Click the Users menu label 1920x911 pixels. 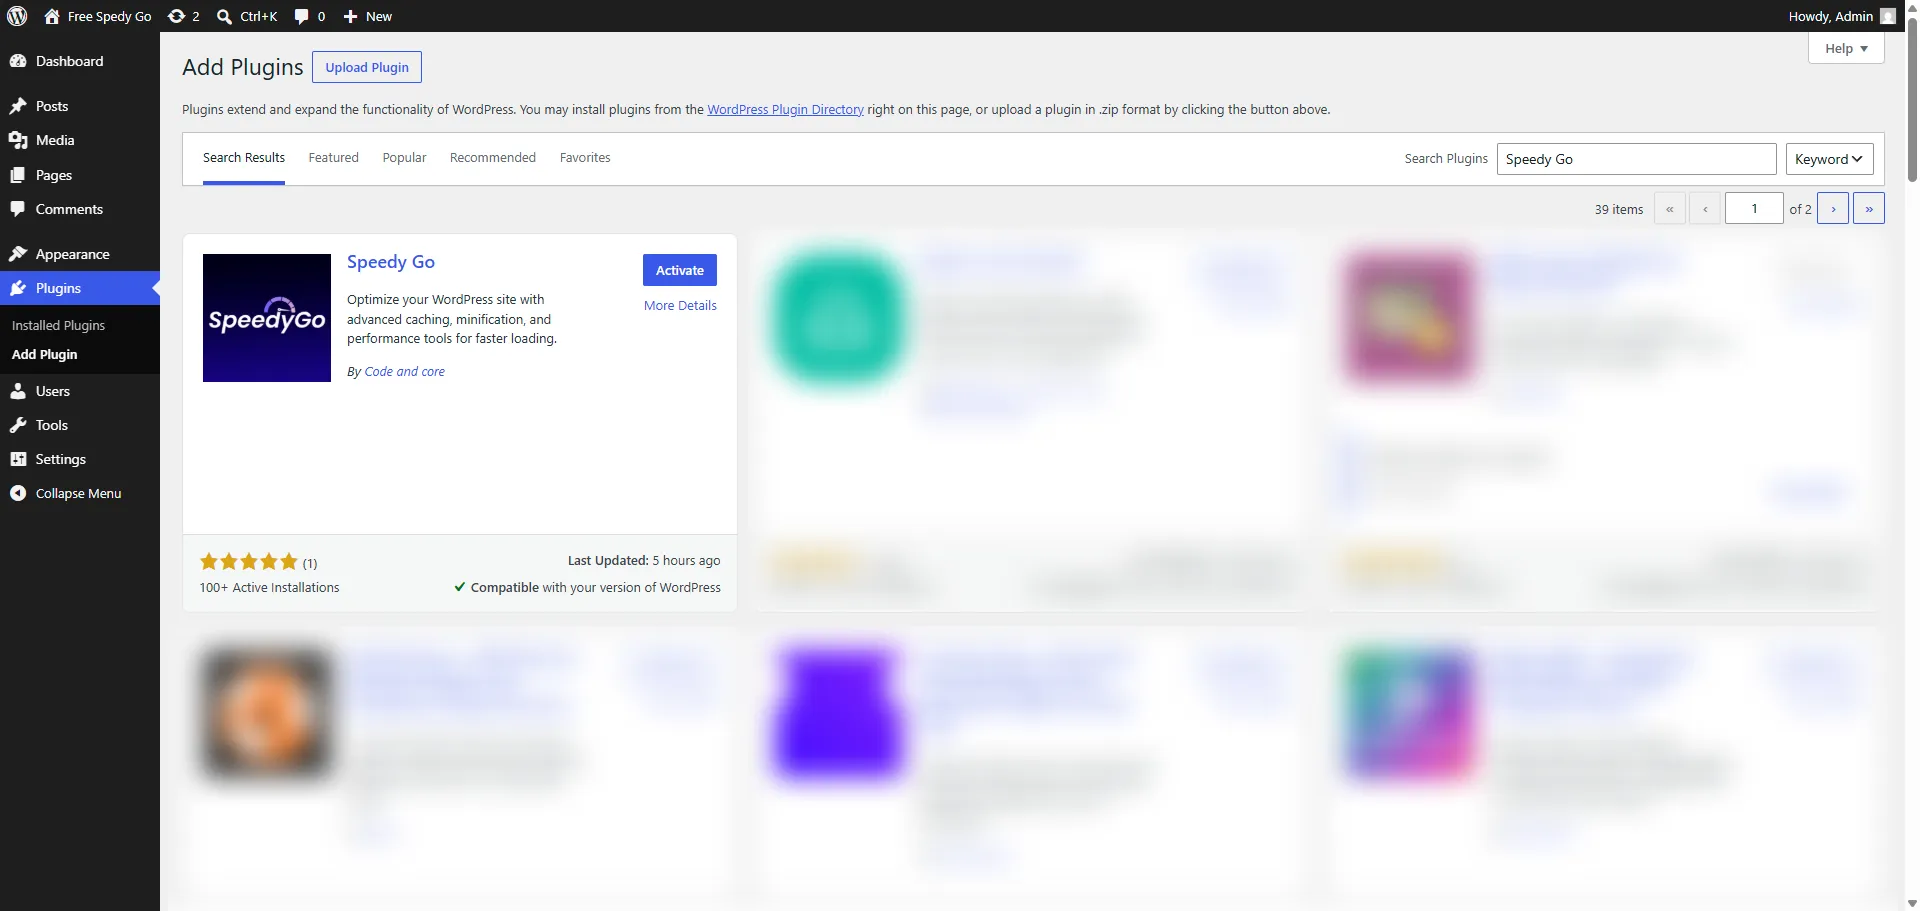coord(53,391)
